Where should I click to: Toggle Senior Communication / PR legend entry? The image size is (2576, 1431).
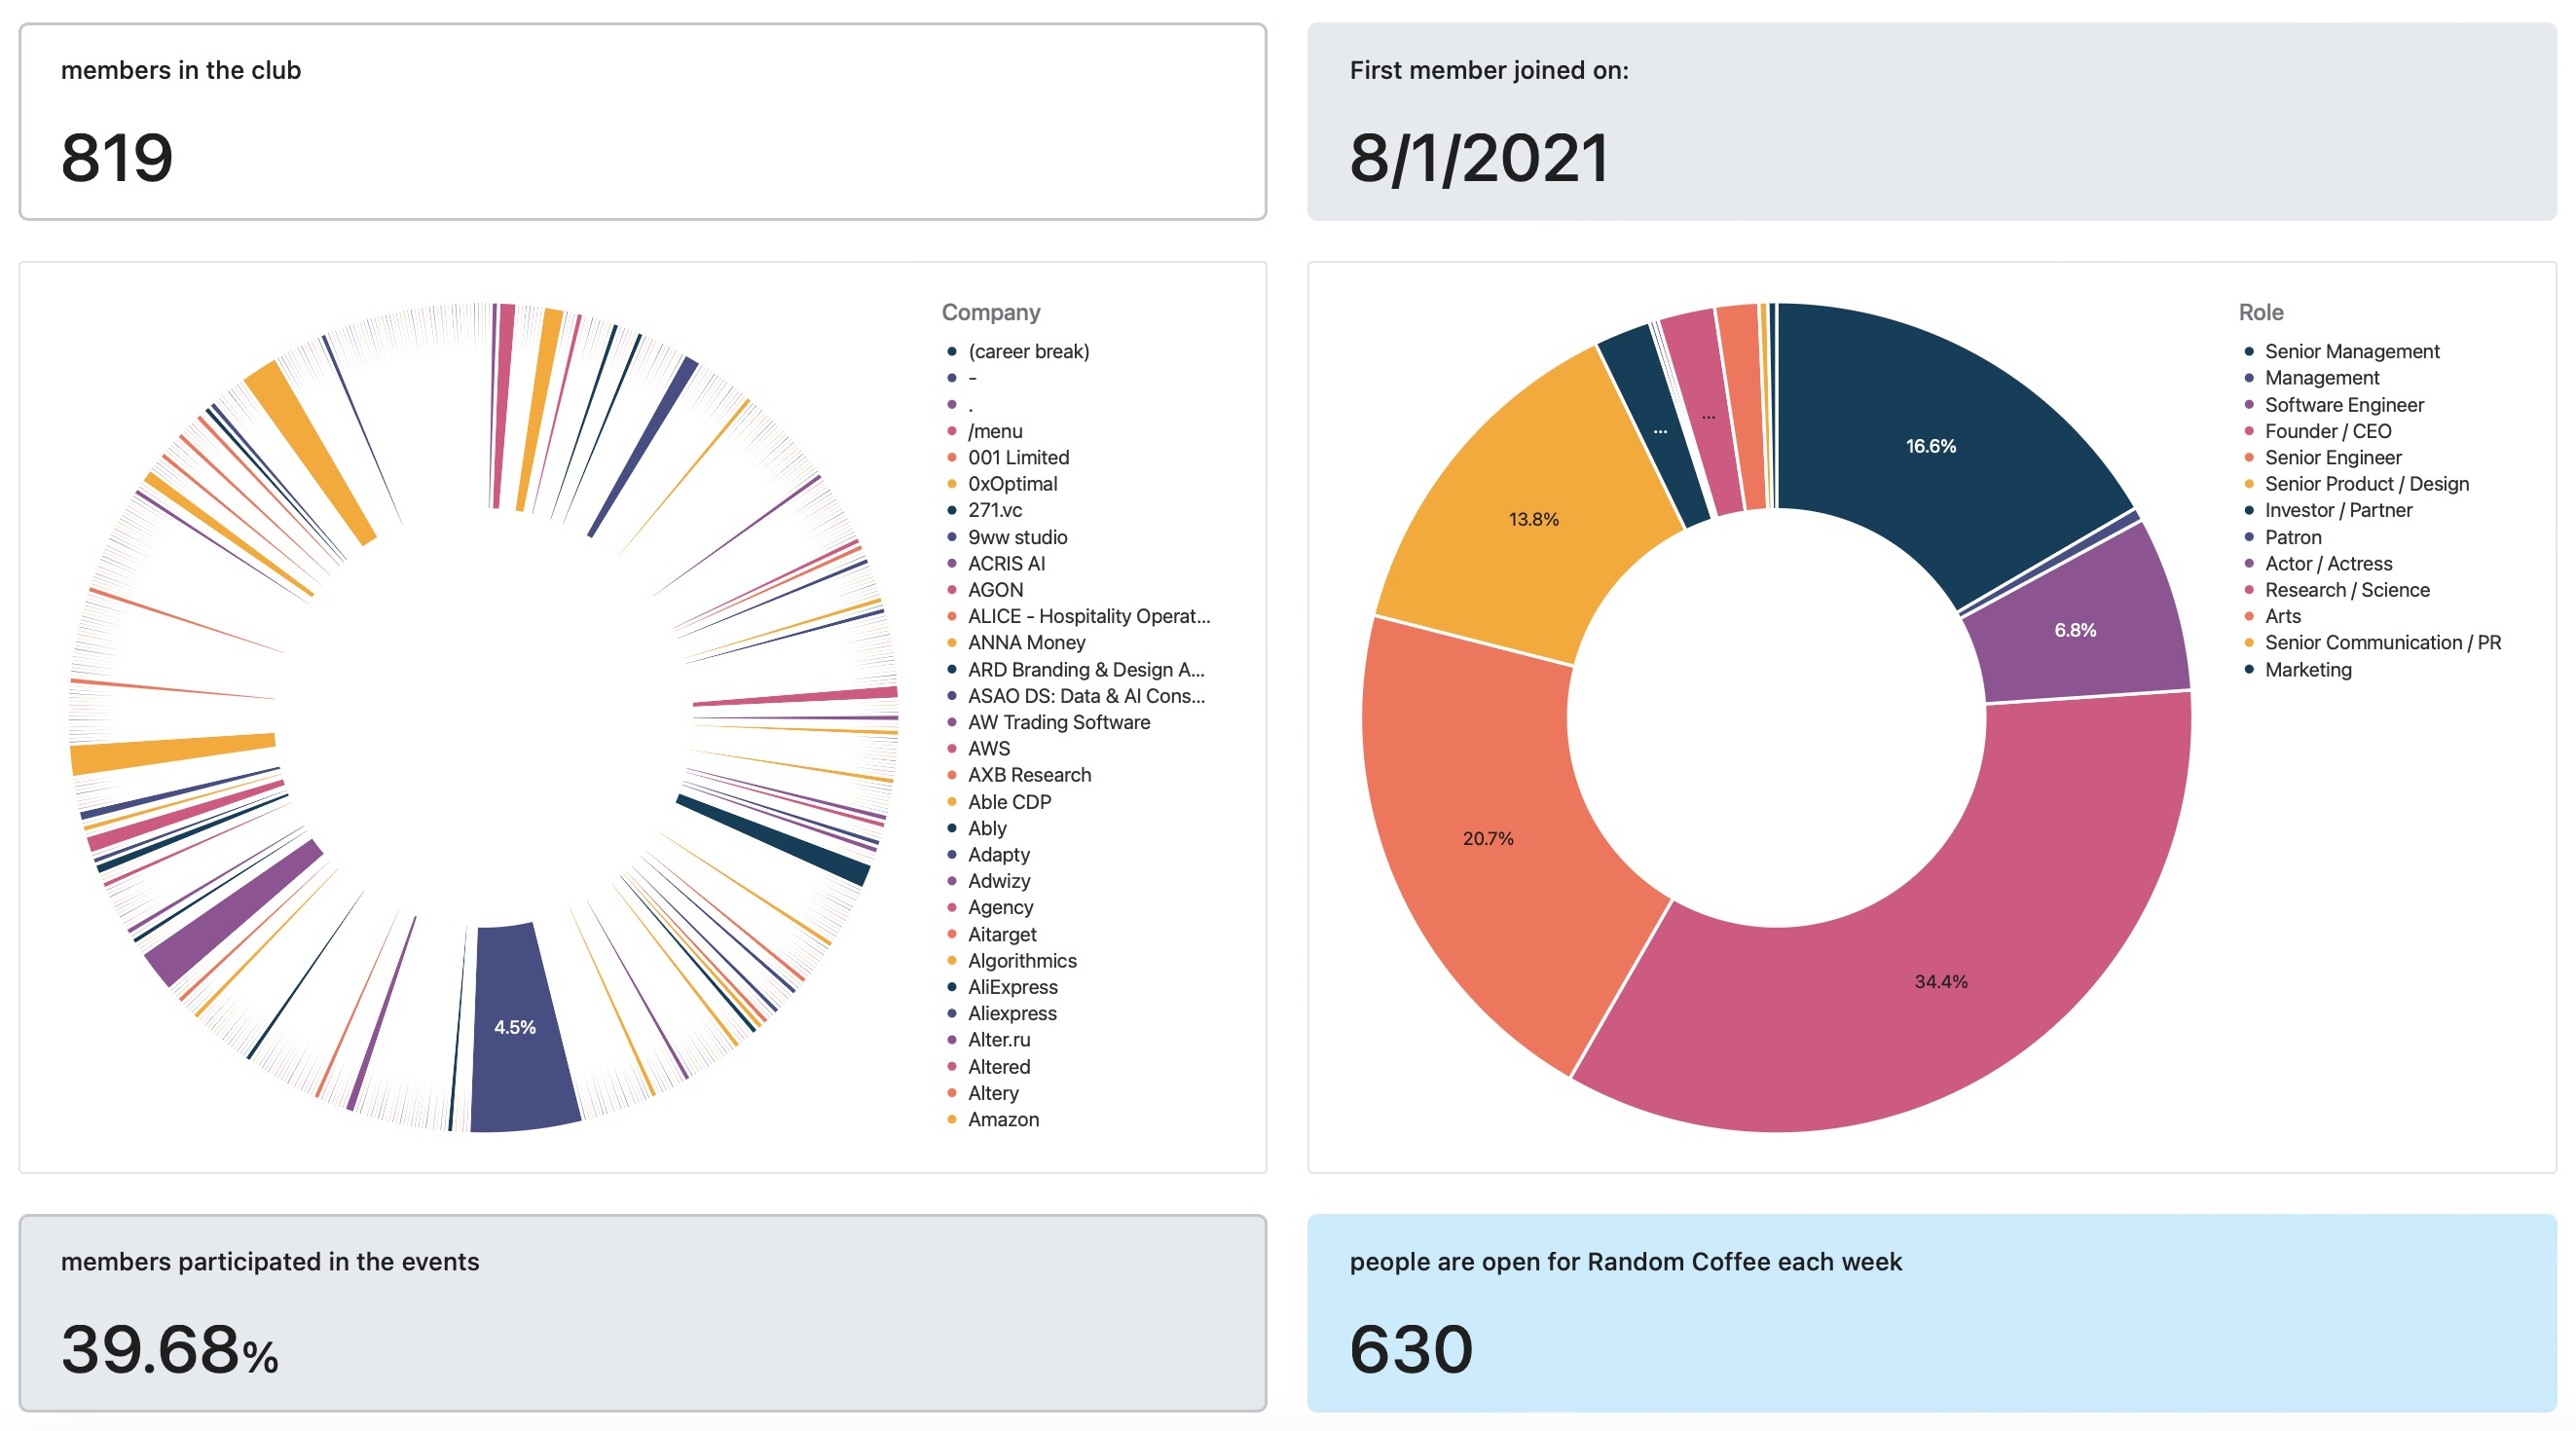pyautogui.click(x=2371, y=642)
